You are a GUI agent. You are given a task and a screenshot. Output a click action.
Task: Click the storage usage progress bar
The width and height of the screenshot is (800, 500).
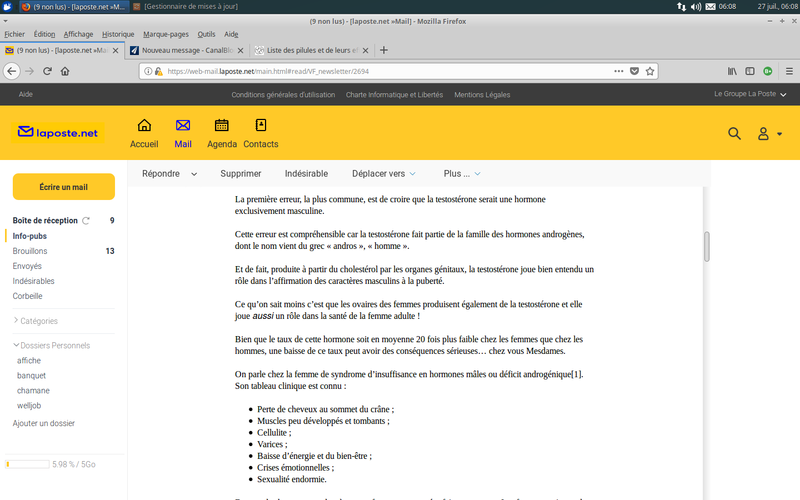coord(27,464)
